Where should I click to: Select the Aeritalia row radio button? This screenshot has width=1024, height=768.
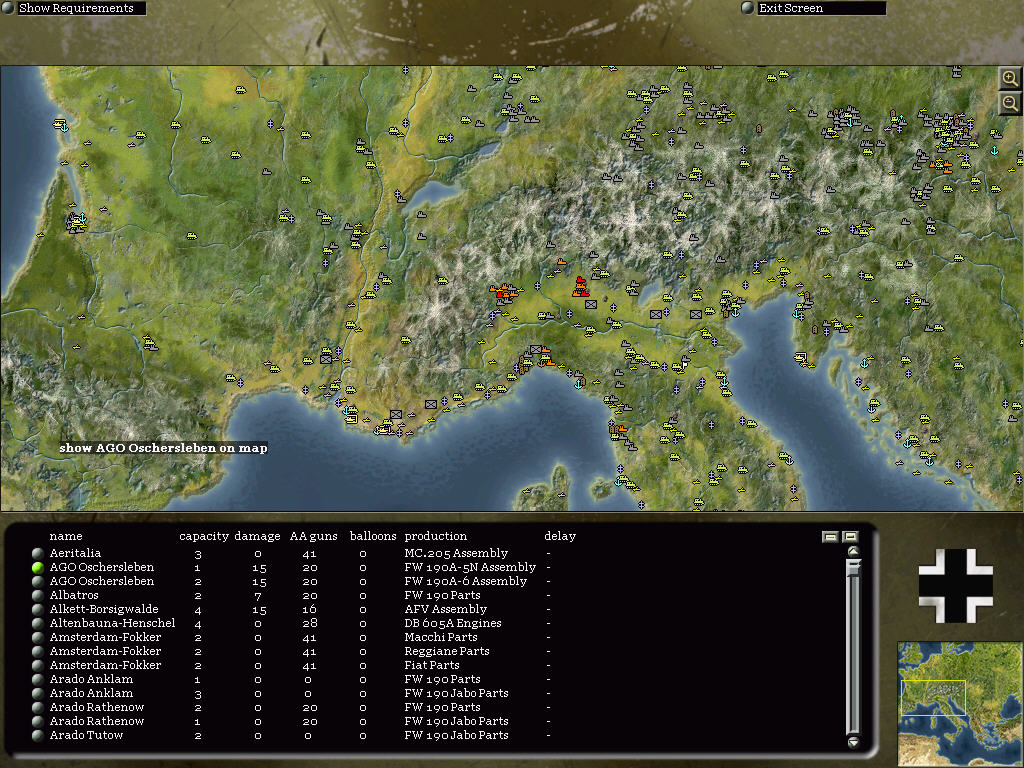[x=38, y=553]
